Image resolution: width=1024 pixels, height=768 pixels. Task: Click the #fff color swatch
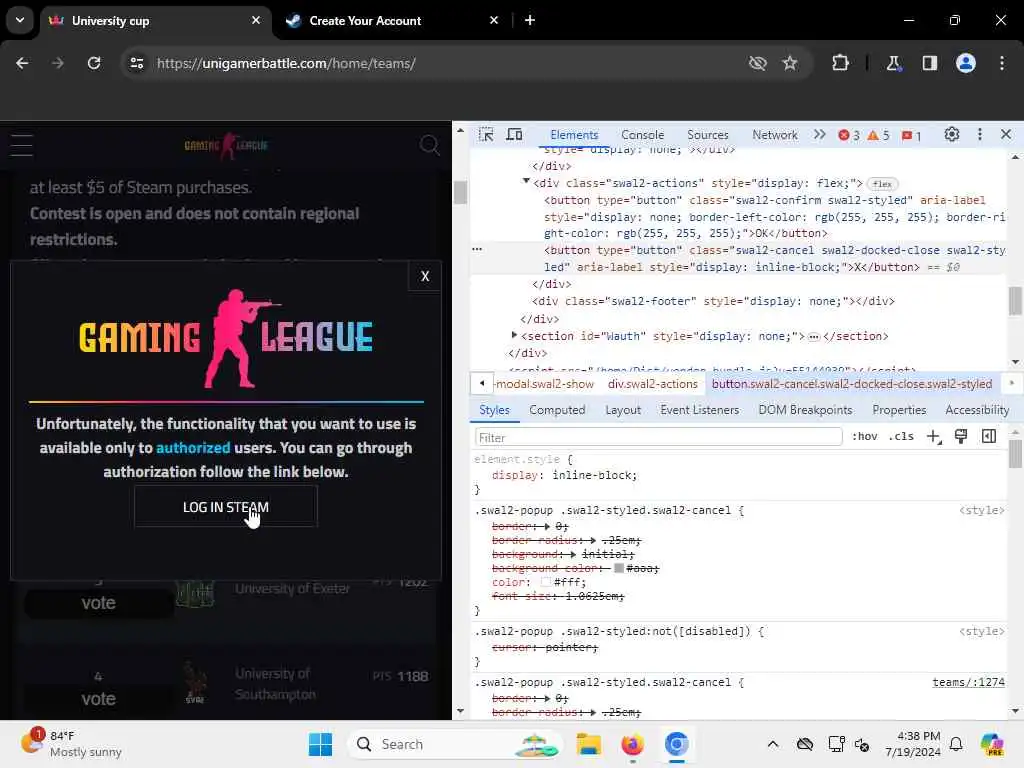546,582
